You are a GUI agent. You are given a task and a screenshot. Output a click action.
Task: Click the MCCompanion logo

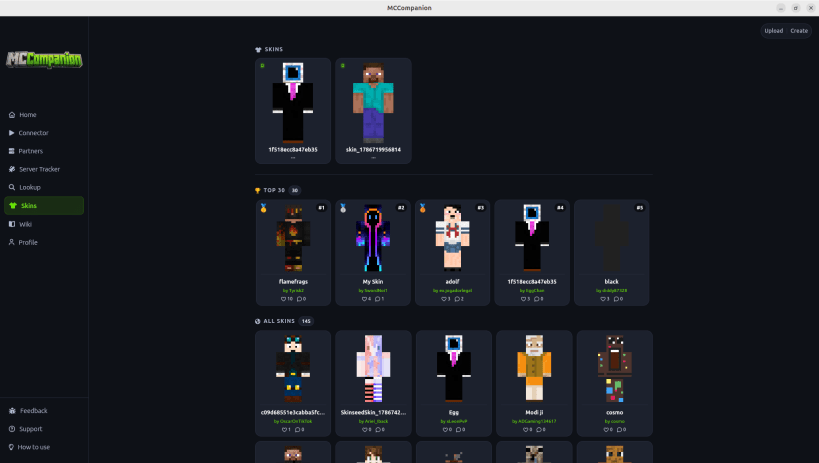44,60
